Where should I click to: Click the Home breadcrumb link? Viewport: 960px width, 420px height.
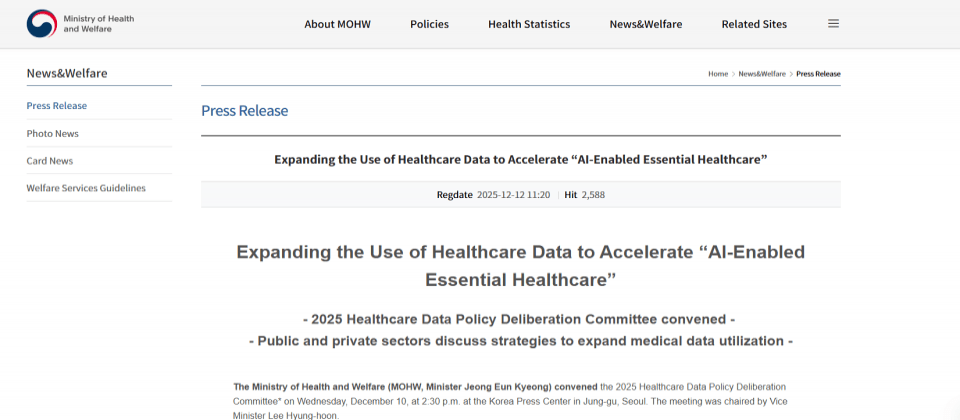click(x=718, y=74)
